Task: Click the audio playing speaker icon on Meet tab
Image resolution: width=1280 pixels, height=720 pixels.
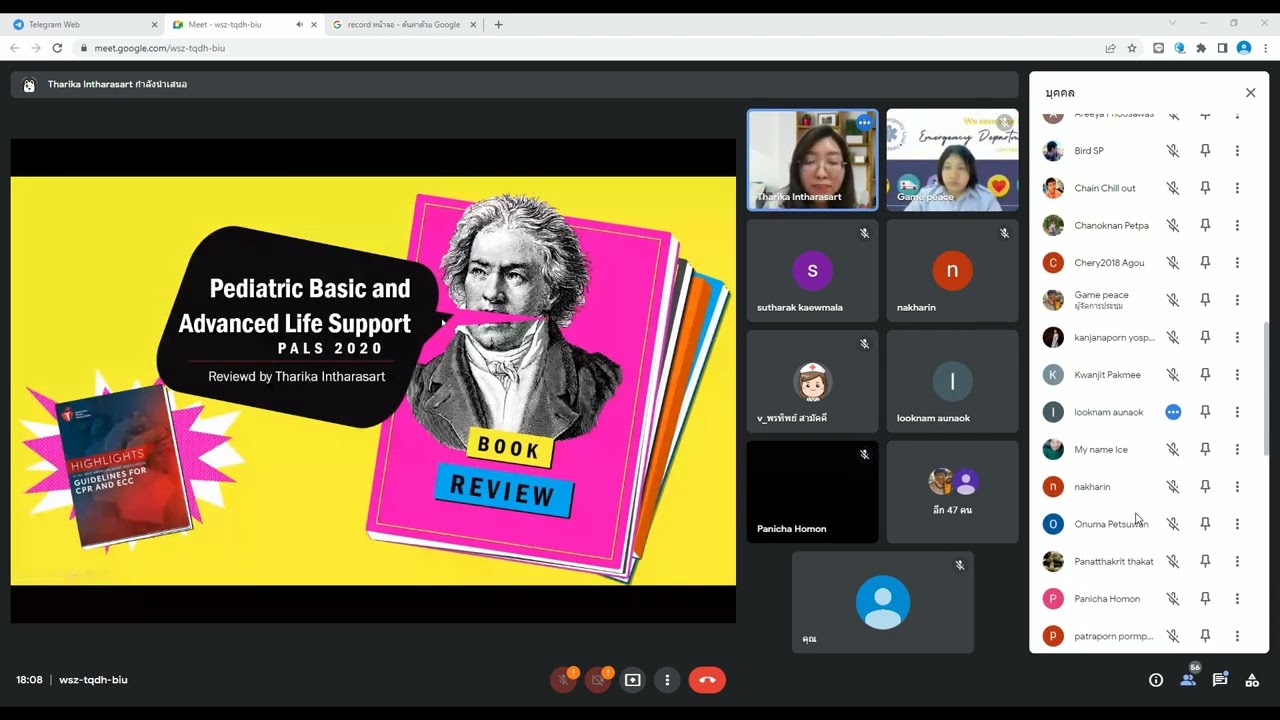Action: 299,25
